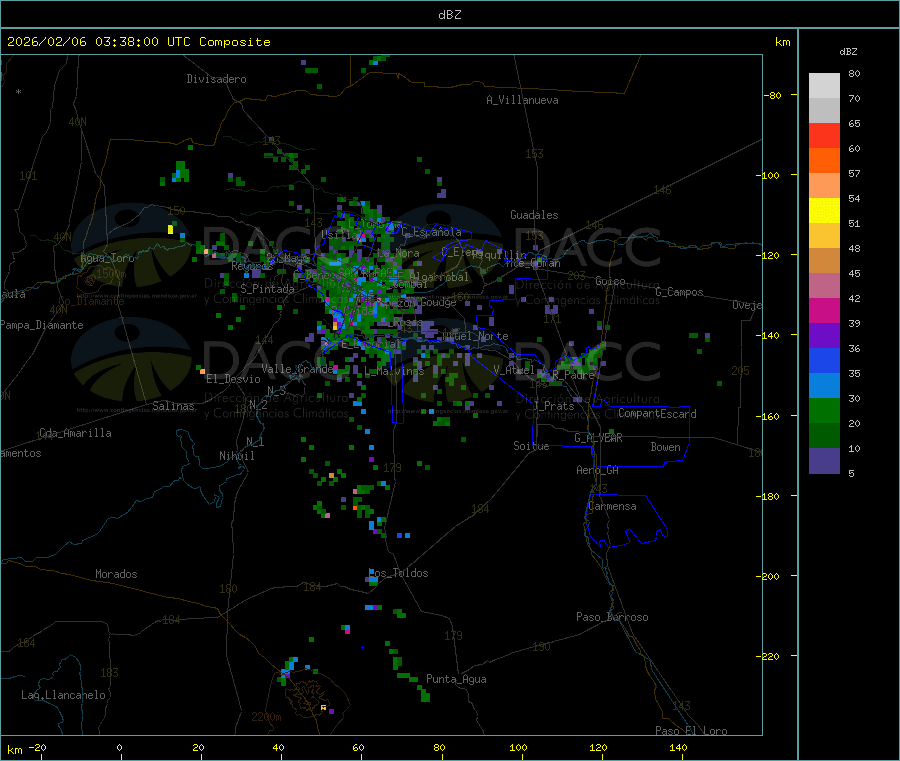The height and width of the screenshot is (761, 900).
Task: Select the blue 36 dBZ legend swatch
Action: click(824, 360)
